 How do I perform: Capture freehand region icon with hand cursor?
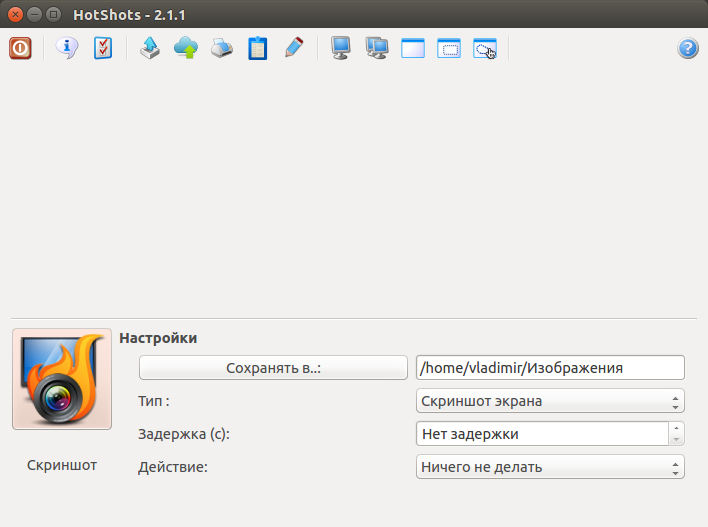point(485,48)
